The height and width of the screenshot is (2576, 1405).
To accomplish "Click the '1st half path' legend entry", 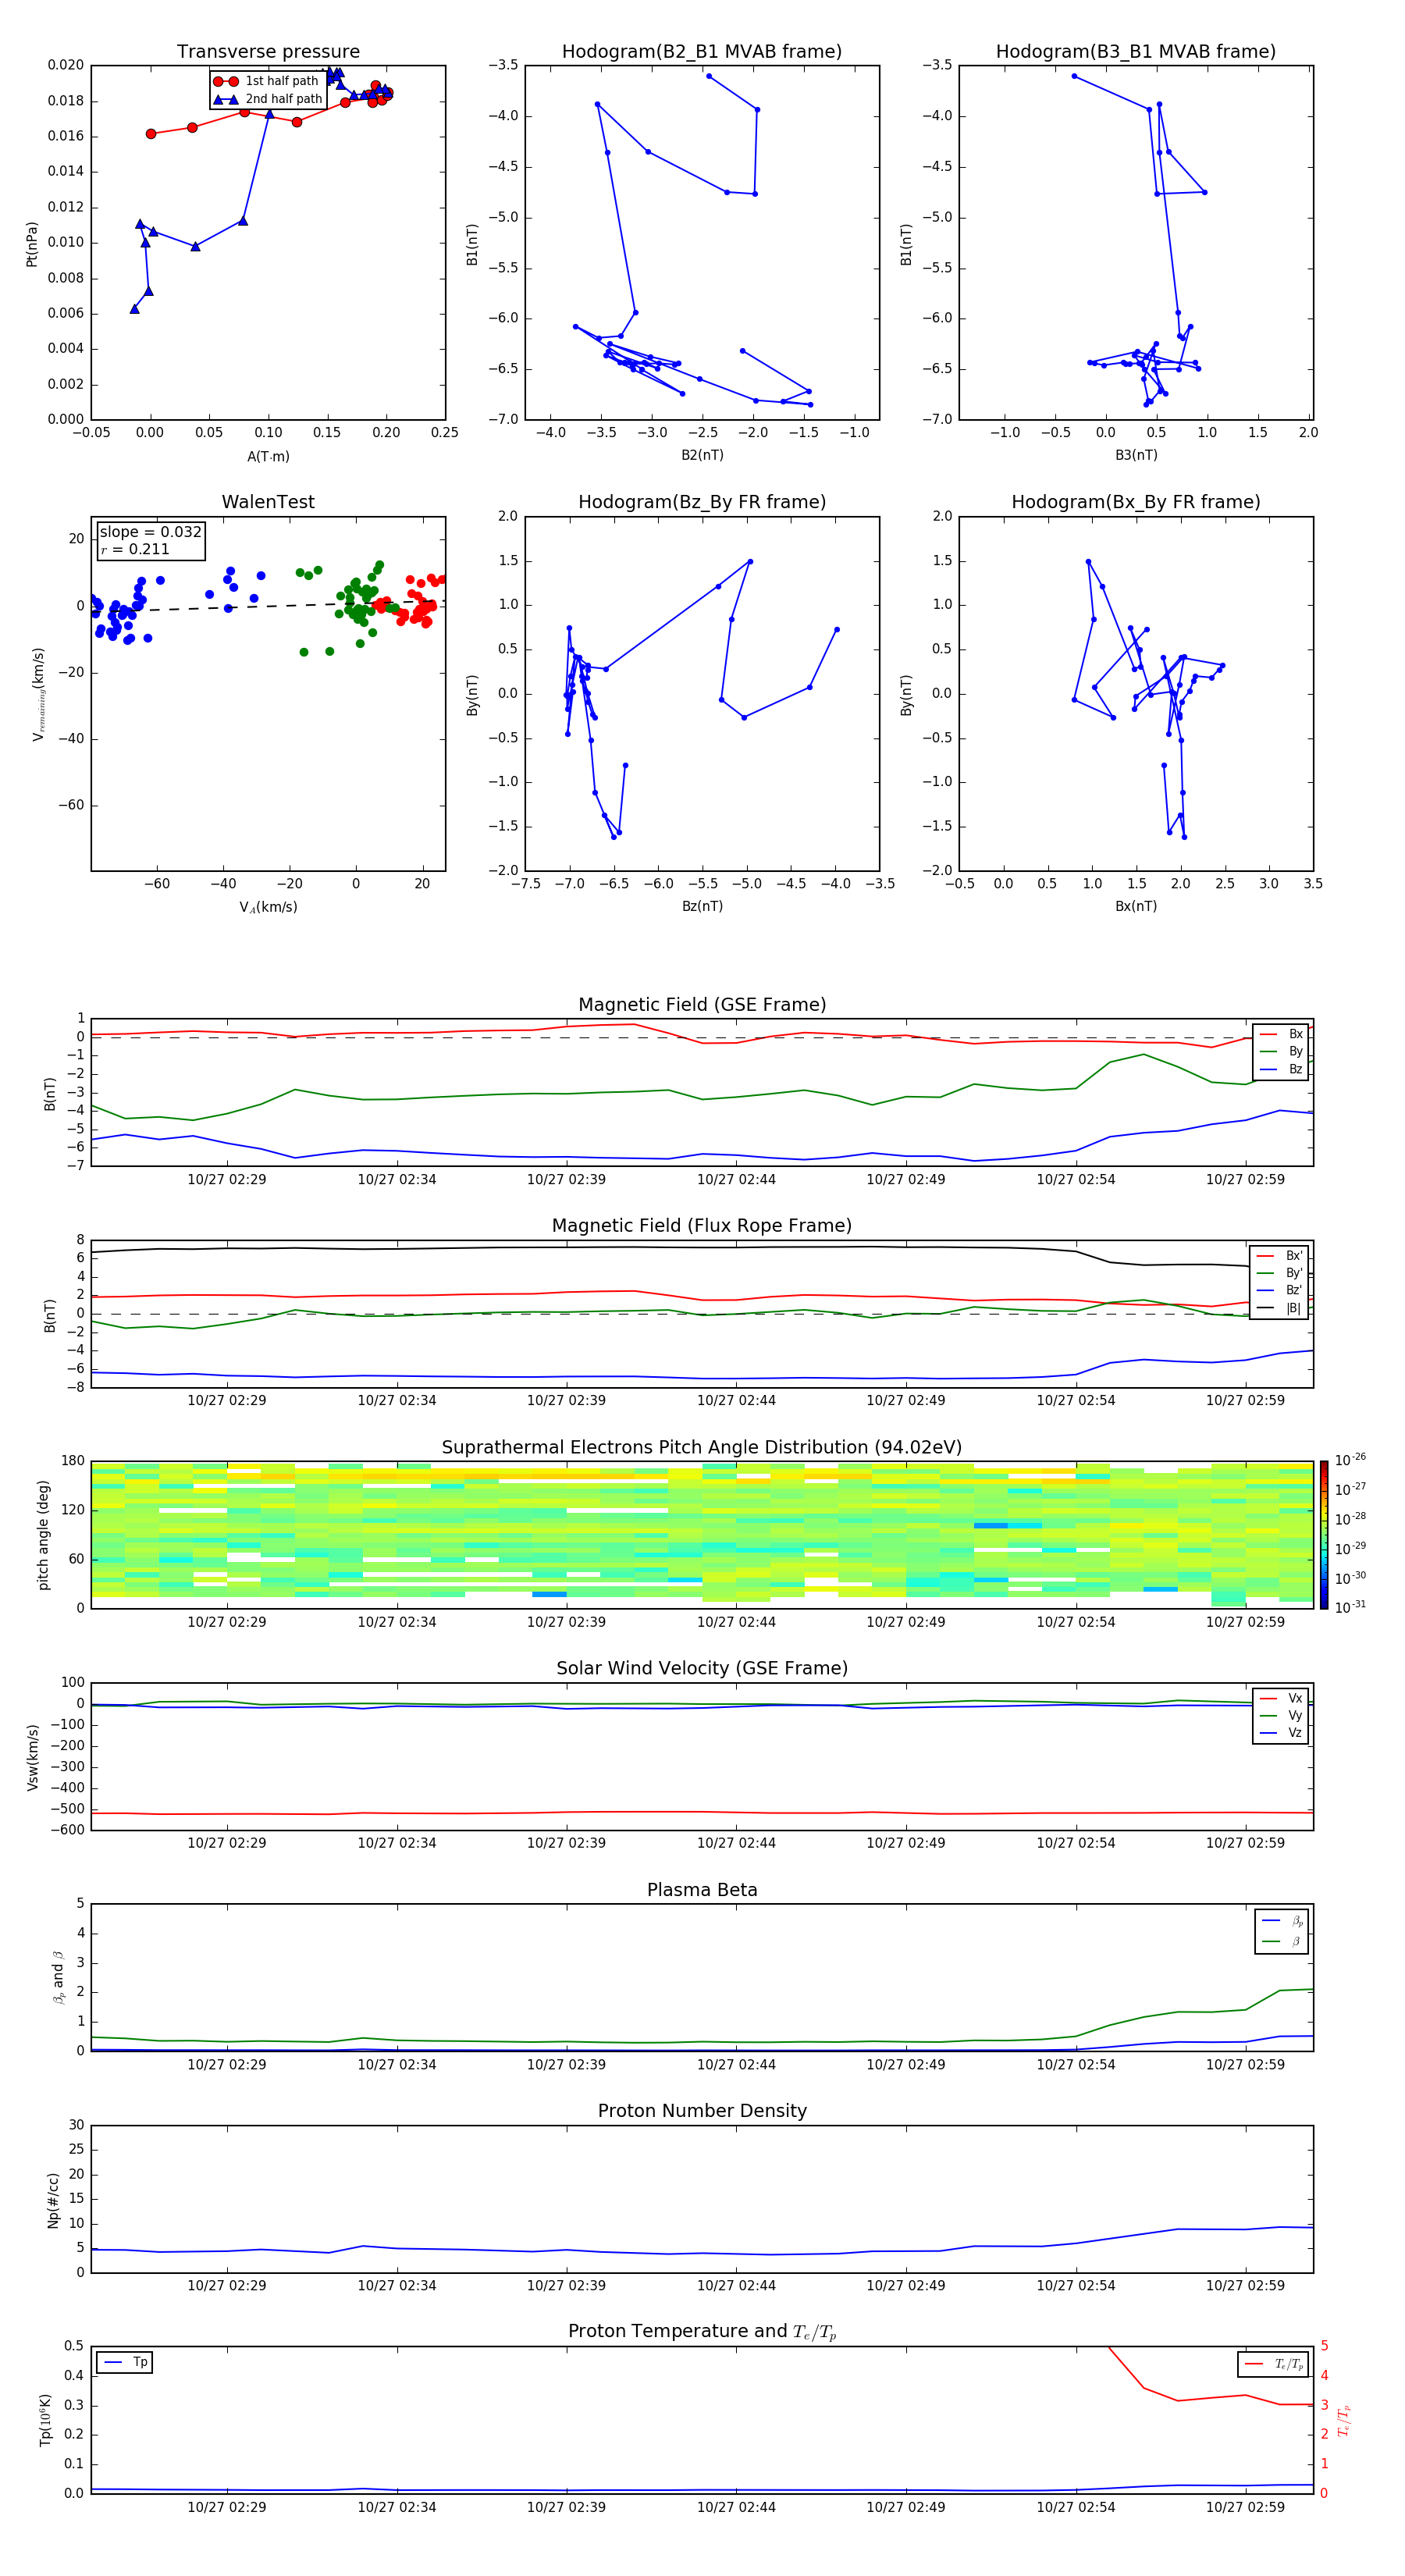I will 266,81.
